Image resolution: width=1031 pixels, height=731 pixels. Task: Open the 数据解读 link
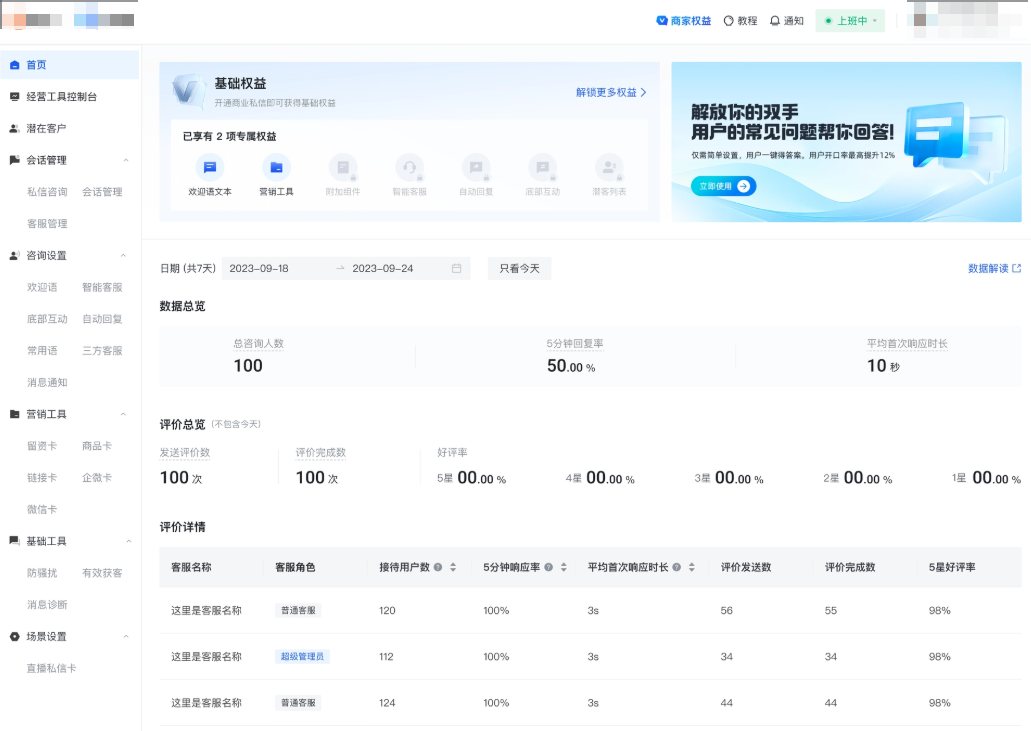(989, 268)
